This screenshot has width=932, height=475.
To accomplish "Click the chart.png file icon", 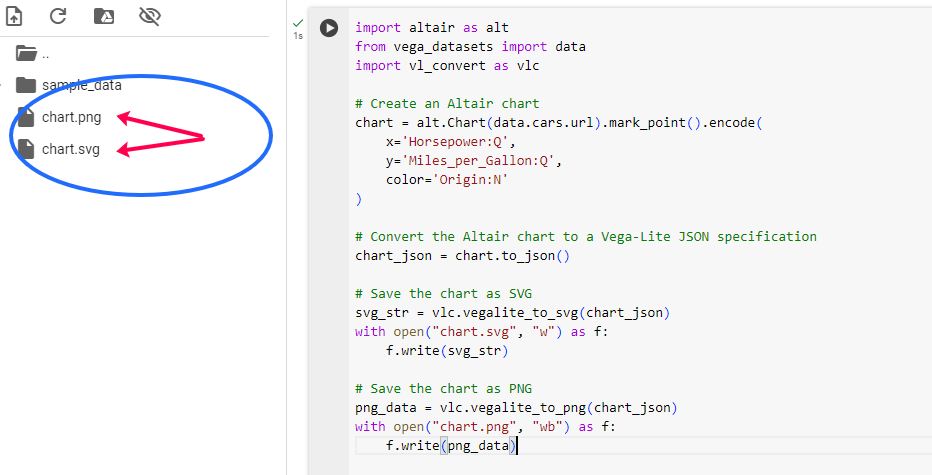I will tap(25, 117).
